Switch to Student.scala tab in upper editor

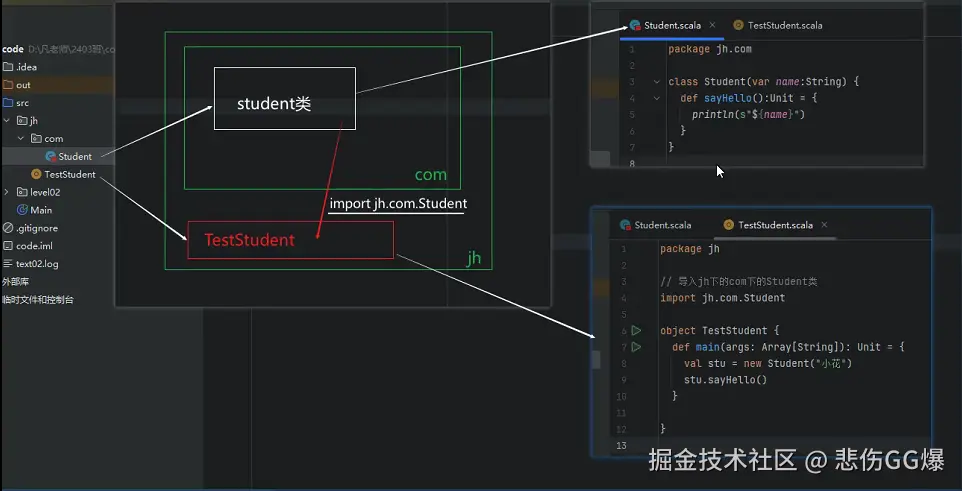coord(672,25)
